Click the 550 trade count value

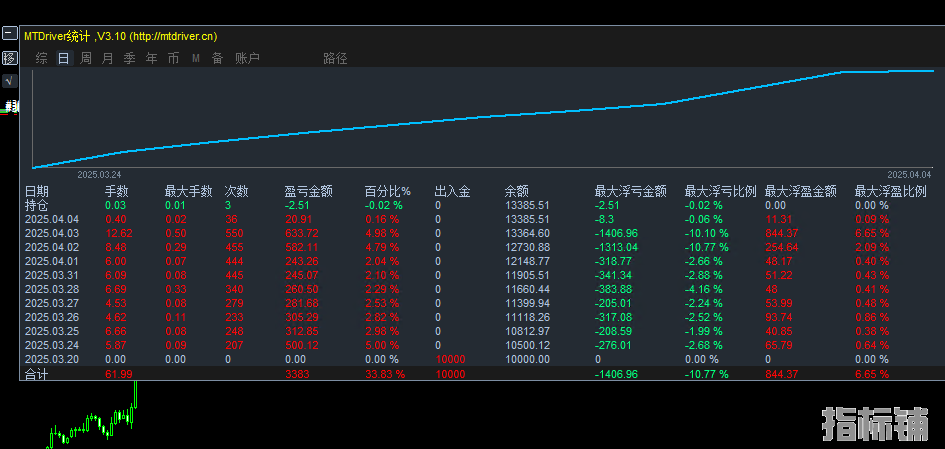(x=234, y=233)
